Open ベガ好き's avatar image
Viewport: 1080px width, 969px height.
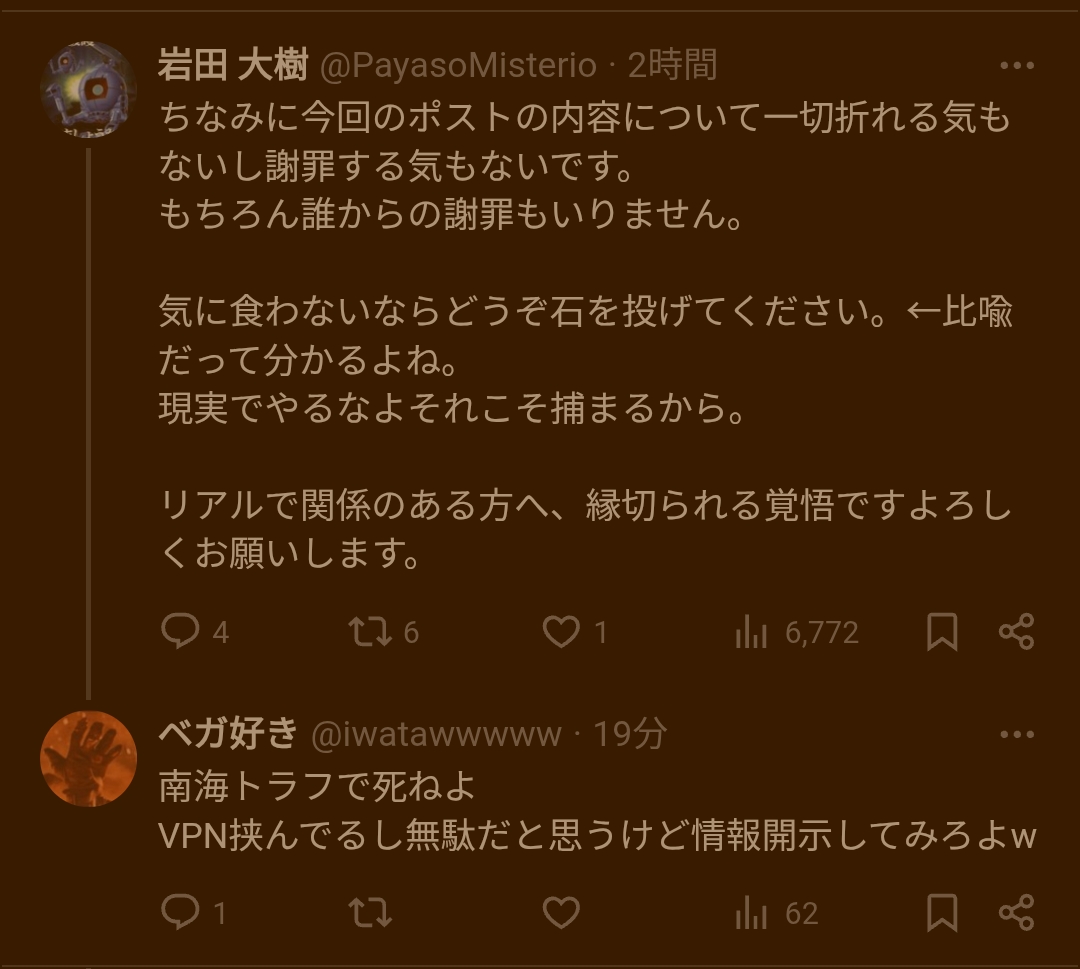pyautogui.click(x=88, y=759)
